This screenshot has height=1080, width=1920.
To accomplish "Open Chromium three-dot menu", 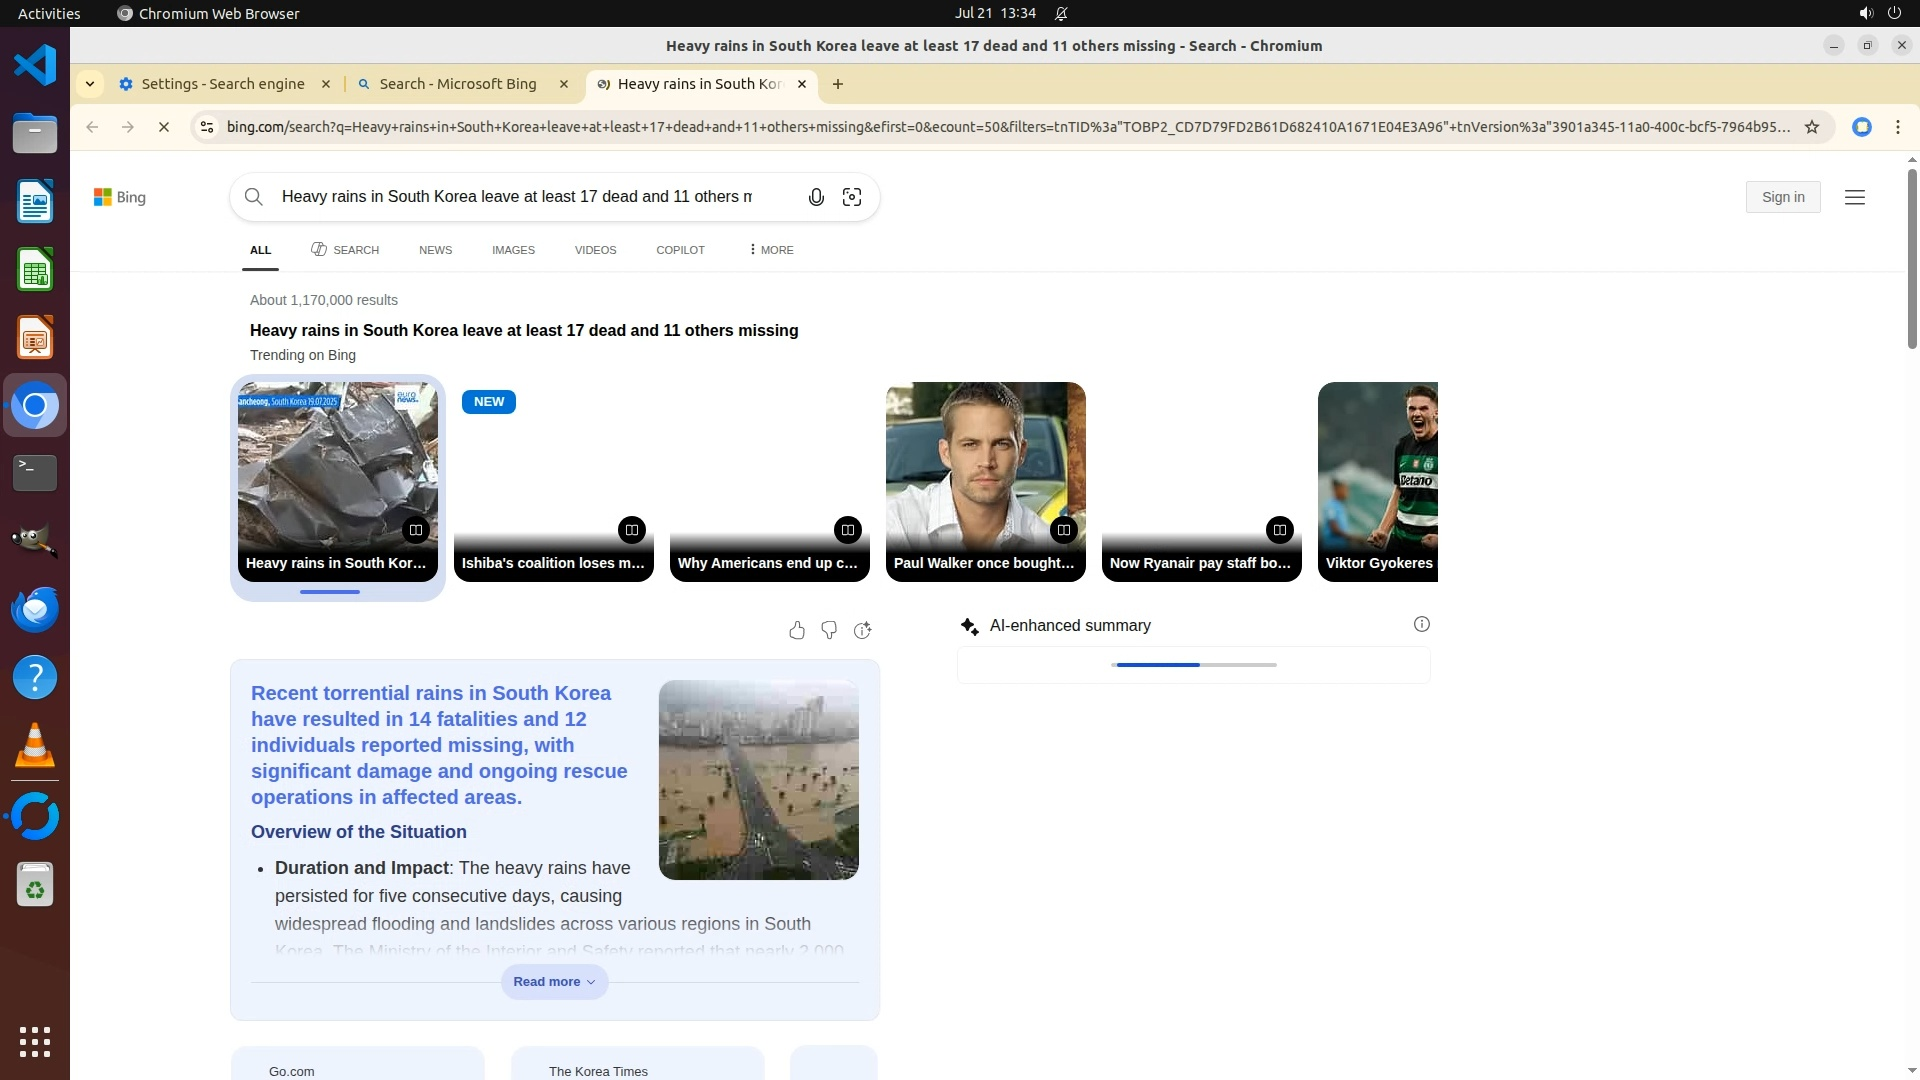I will pos(1897,127).
